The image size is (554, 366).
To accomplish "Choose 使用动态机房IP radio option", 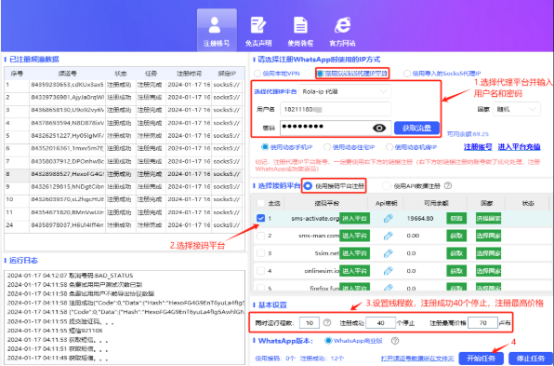I will 389,147.
